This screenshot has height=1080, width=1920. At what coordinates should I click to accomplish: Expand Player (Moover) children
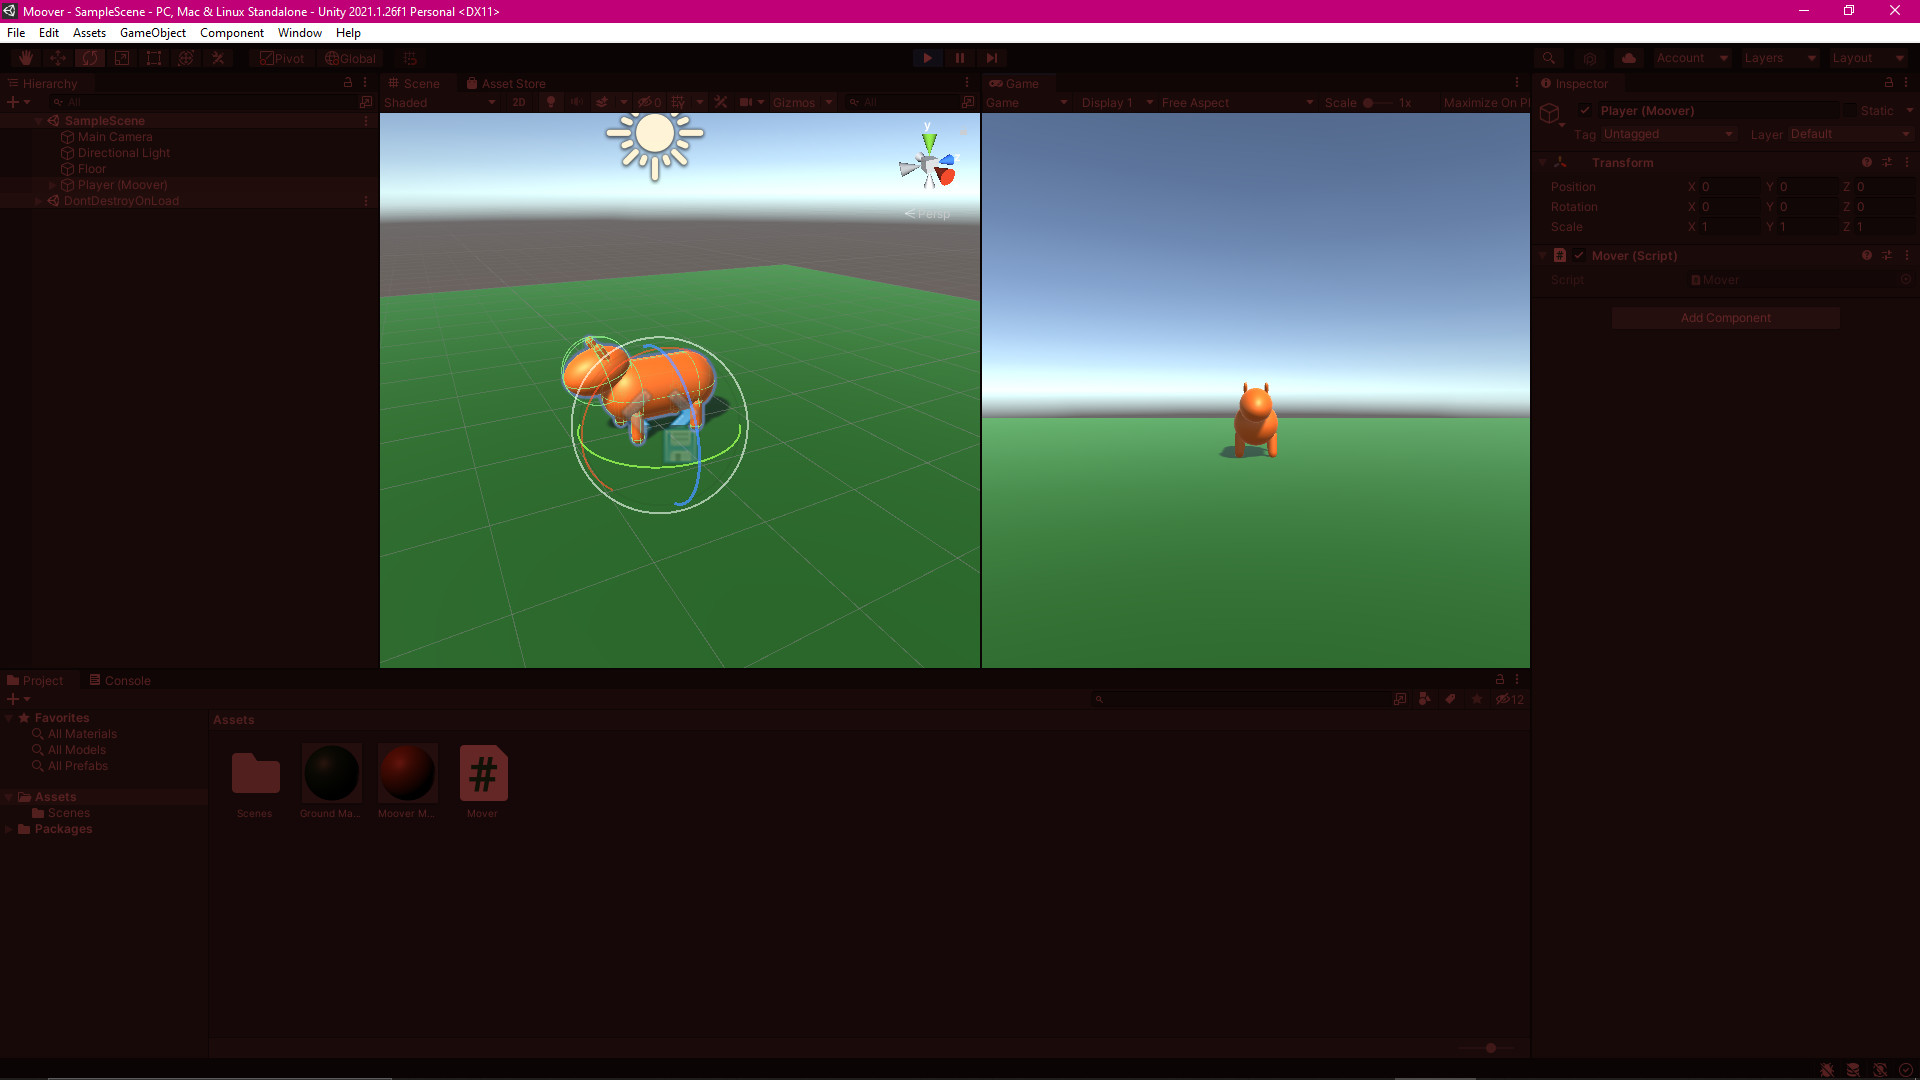point(52,185)
